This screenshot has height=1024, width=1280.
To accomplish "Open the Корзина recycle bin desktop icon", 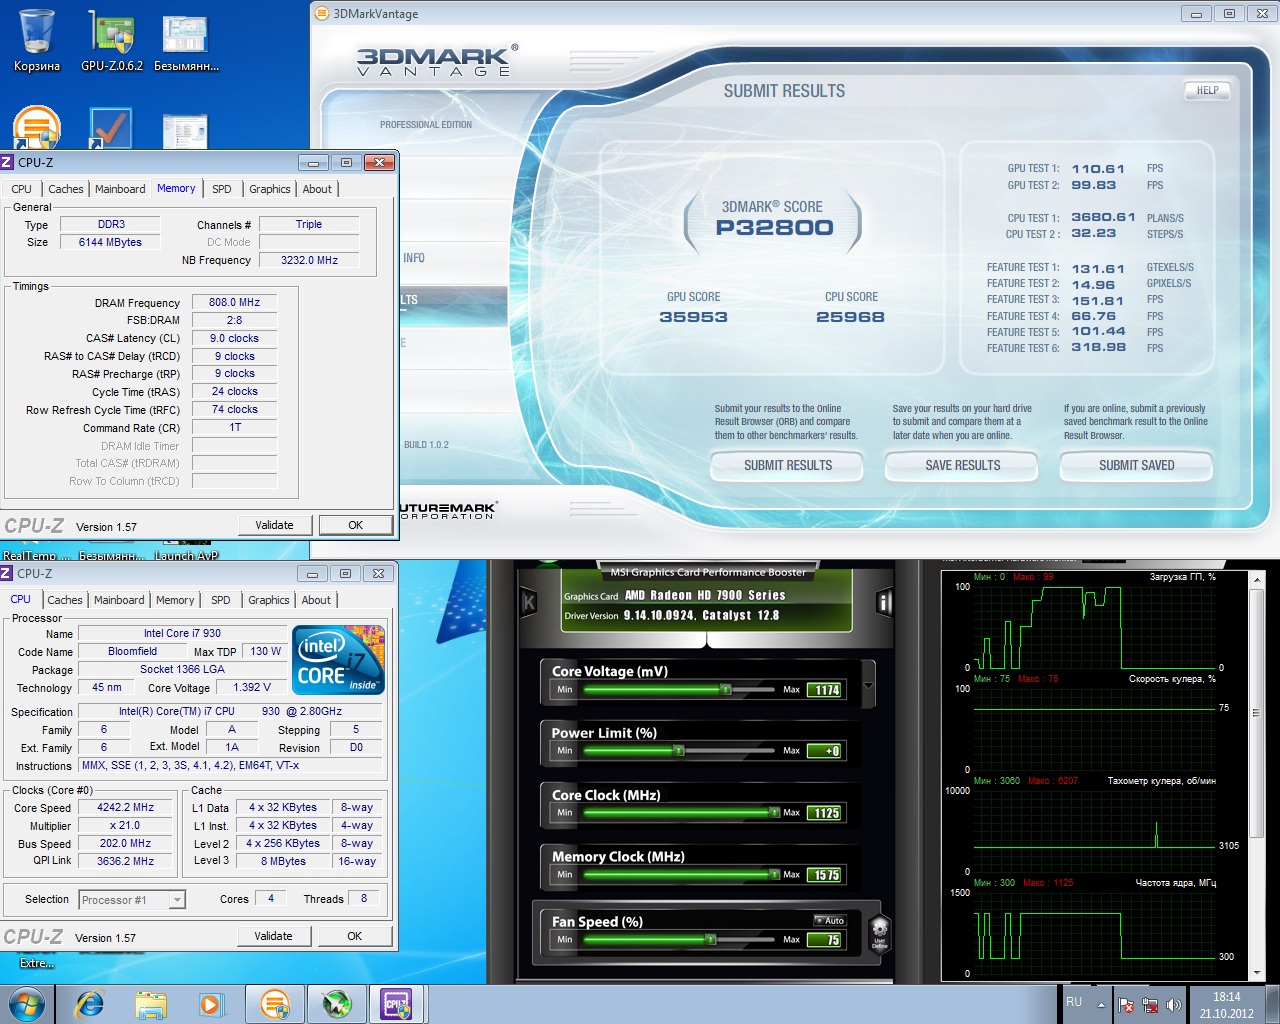I will tap(36, 40).
